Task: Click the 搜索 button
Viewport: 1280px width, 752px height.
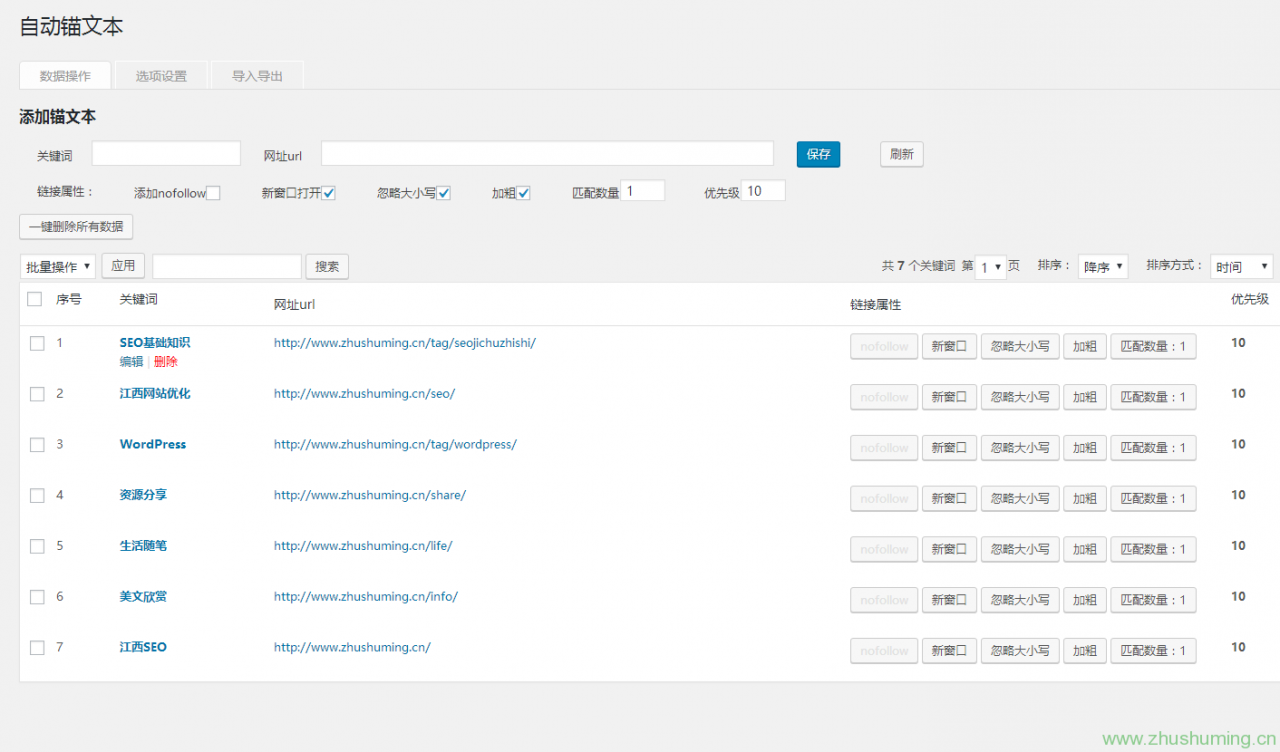Action: (x=327, y=266)
